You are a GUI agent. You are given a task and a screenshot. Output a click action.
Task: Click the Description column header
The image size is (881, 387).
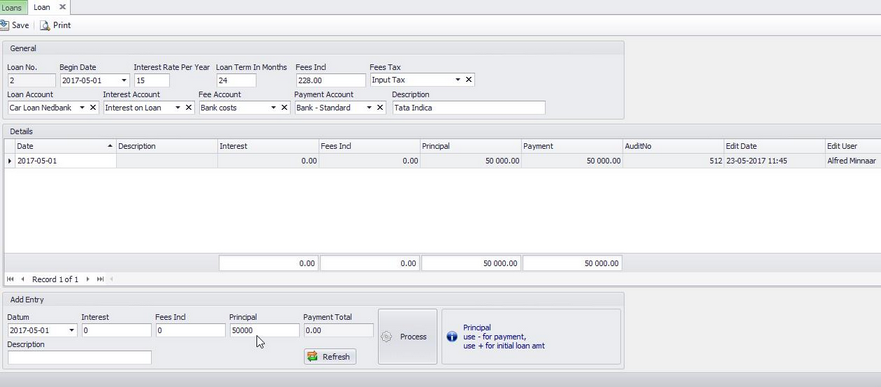tap(167, 146)
